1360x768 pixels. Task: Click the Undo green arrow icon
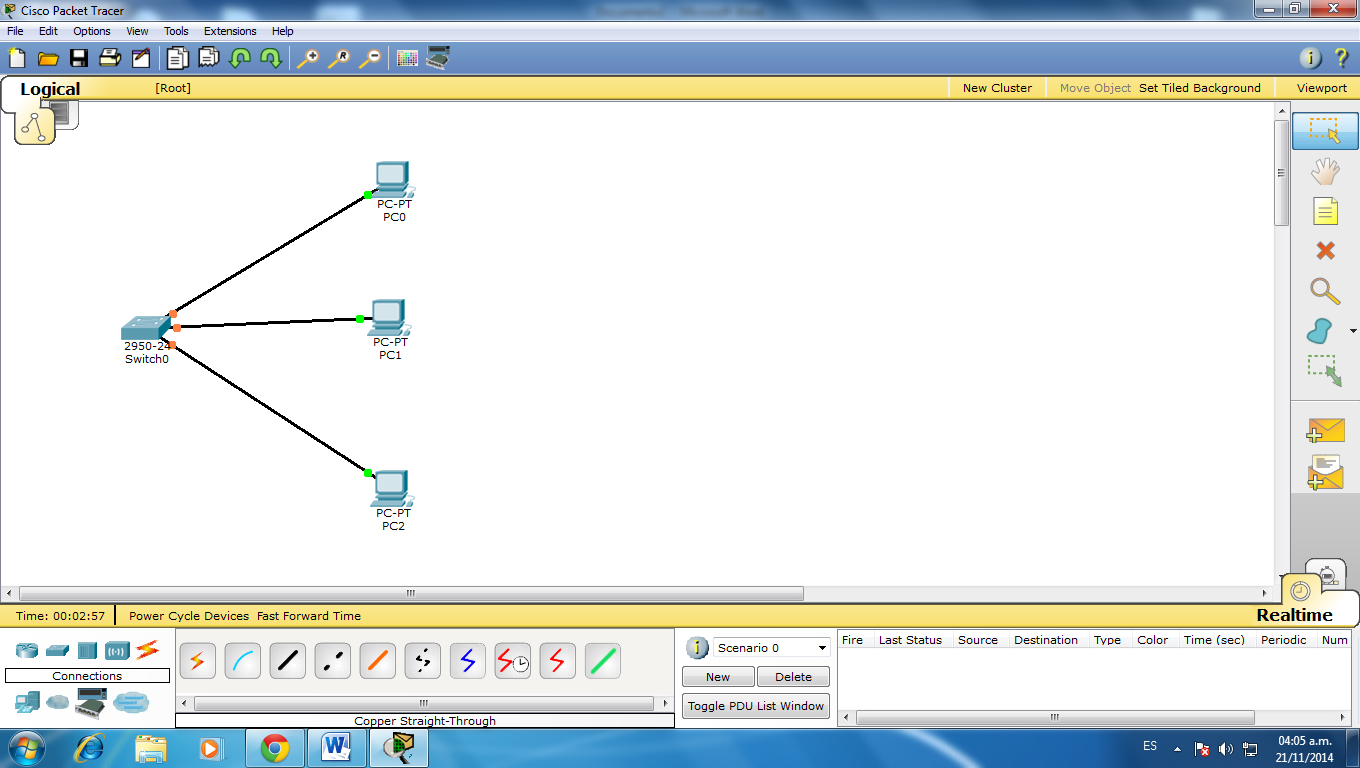[x=240, y=58]
